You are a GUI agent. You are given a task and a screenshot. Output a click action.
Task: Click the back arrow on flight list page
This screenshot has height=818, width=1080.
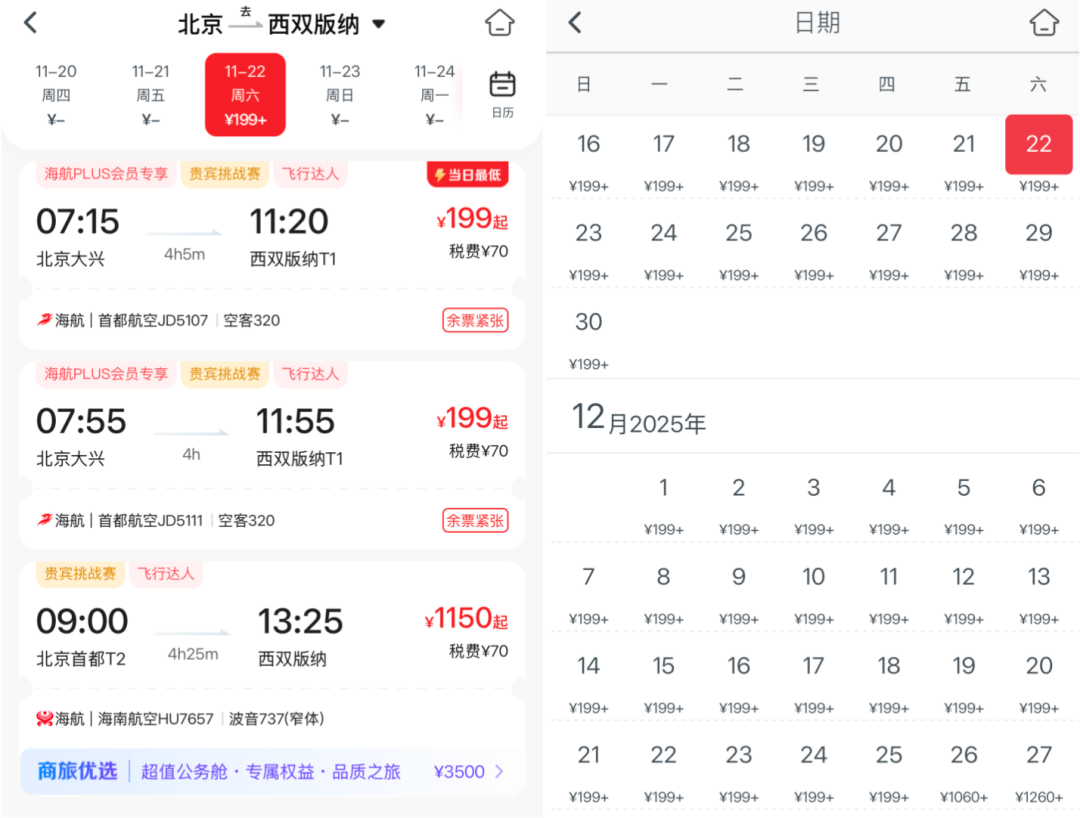pyautogui.click(x=29, y=22)
